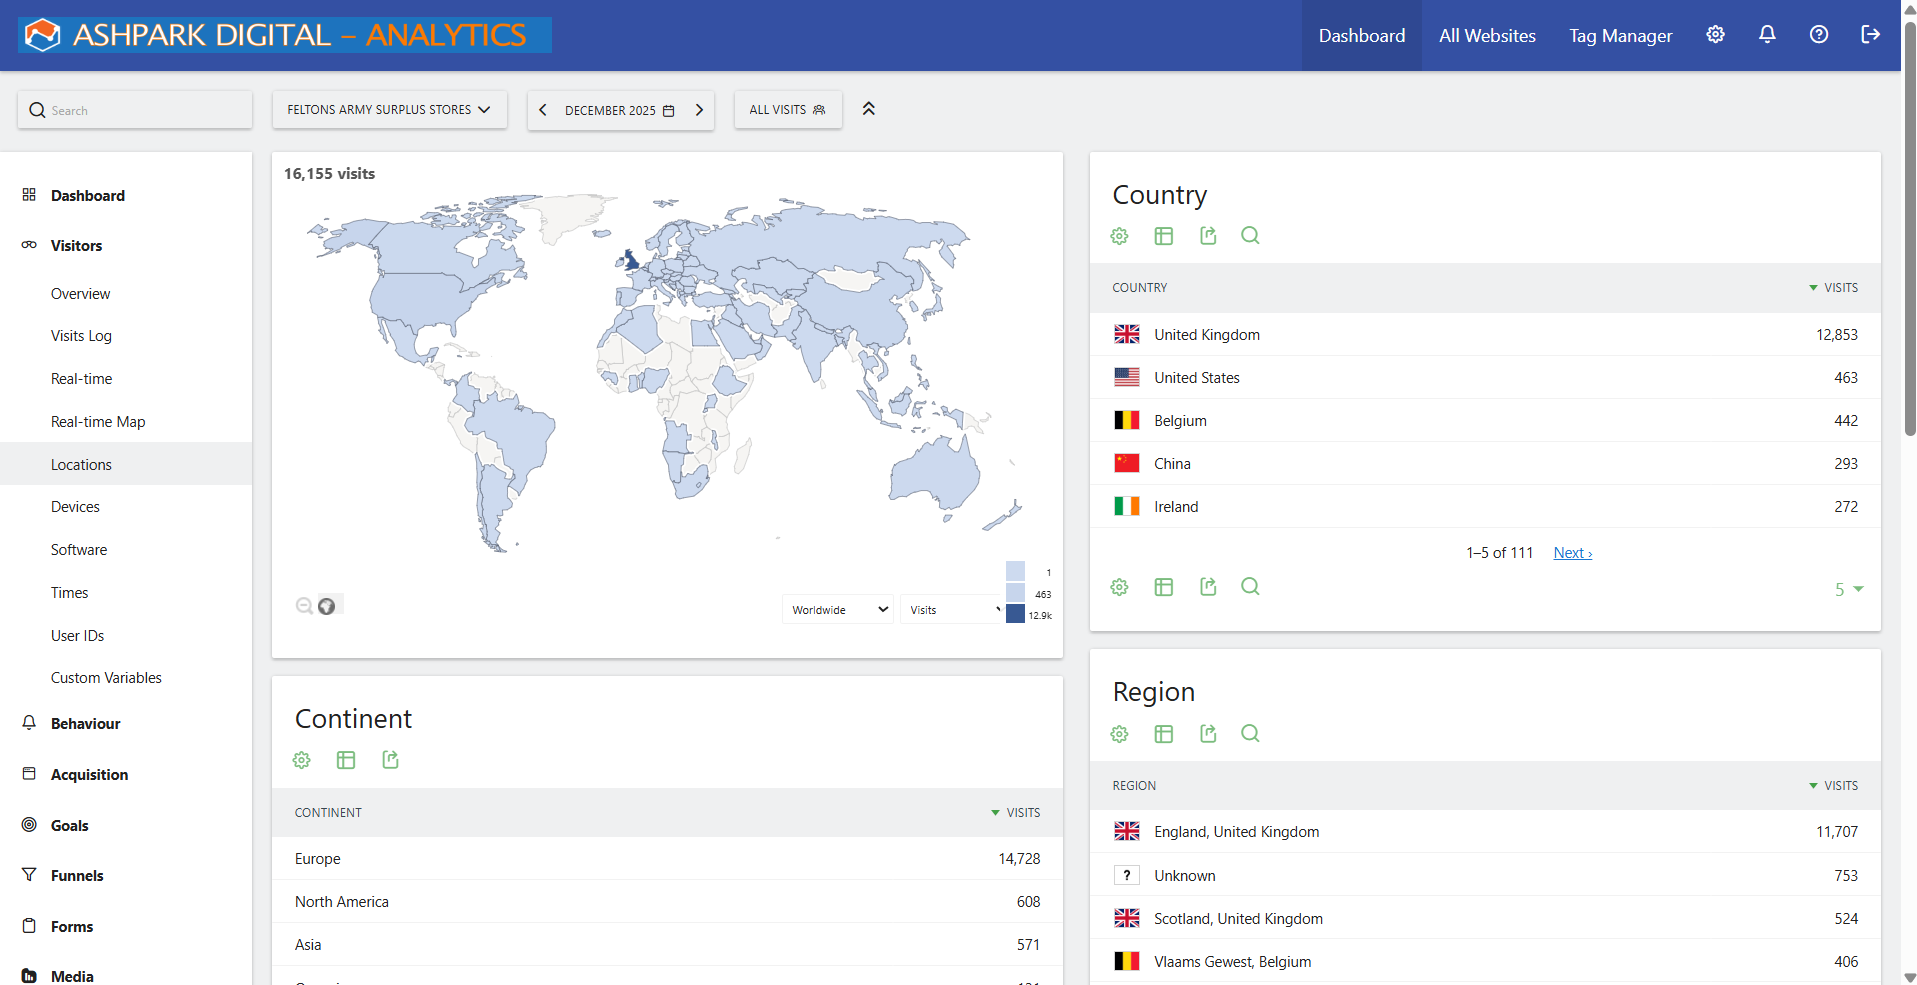Change the Worldwide map scope dropdown
Image resolution: width=1917 pixels, height=985 pixels.
(x=837, y=609)
